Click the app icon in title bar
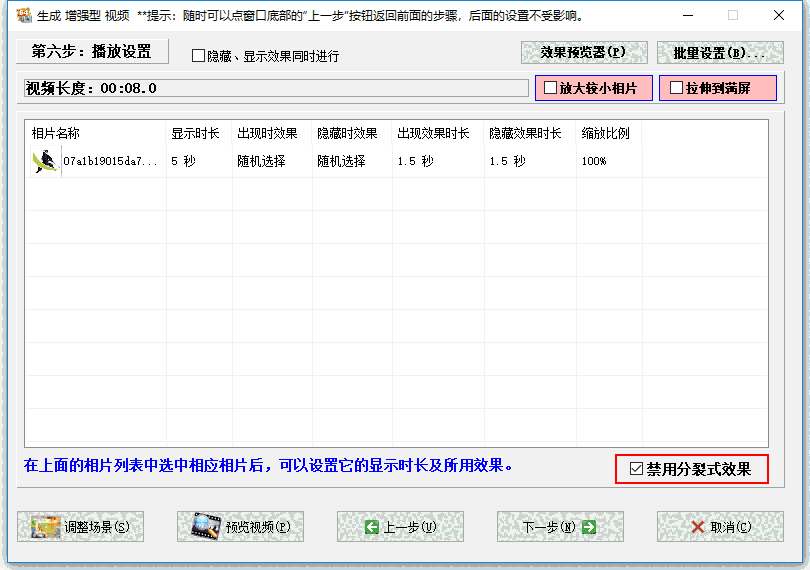810x570 pixels. (x=24, y=15)
